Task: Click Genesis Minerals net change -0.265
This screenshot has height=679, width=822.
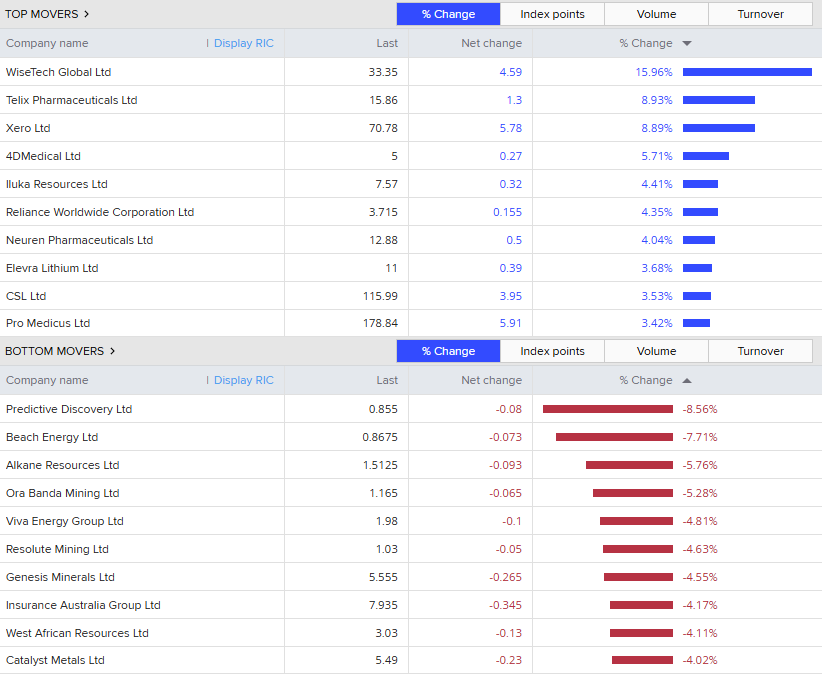Action: pyautogui.click(x=505, y=577)
